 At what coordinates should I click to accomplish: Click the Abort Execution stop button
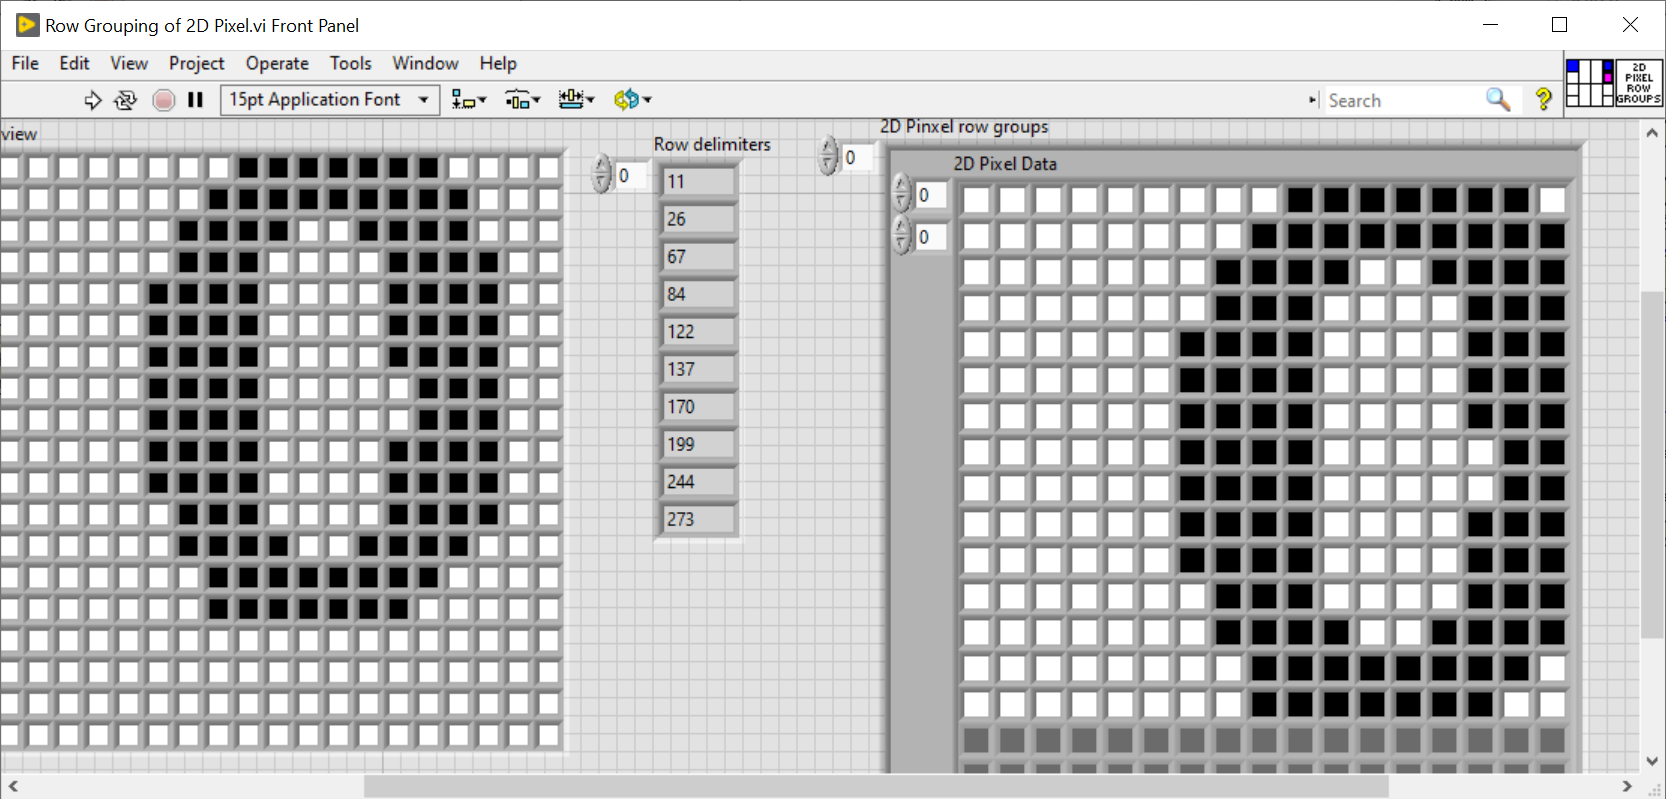pyautogui.click(x=164, y=100)
